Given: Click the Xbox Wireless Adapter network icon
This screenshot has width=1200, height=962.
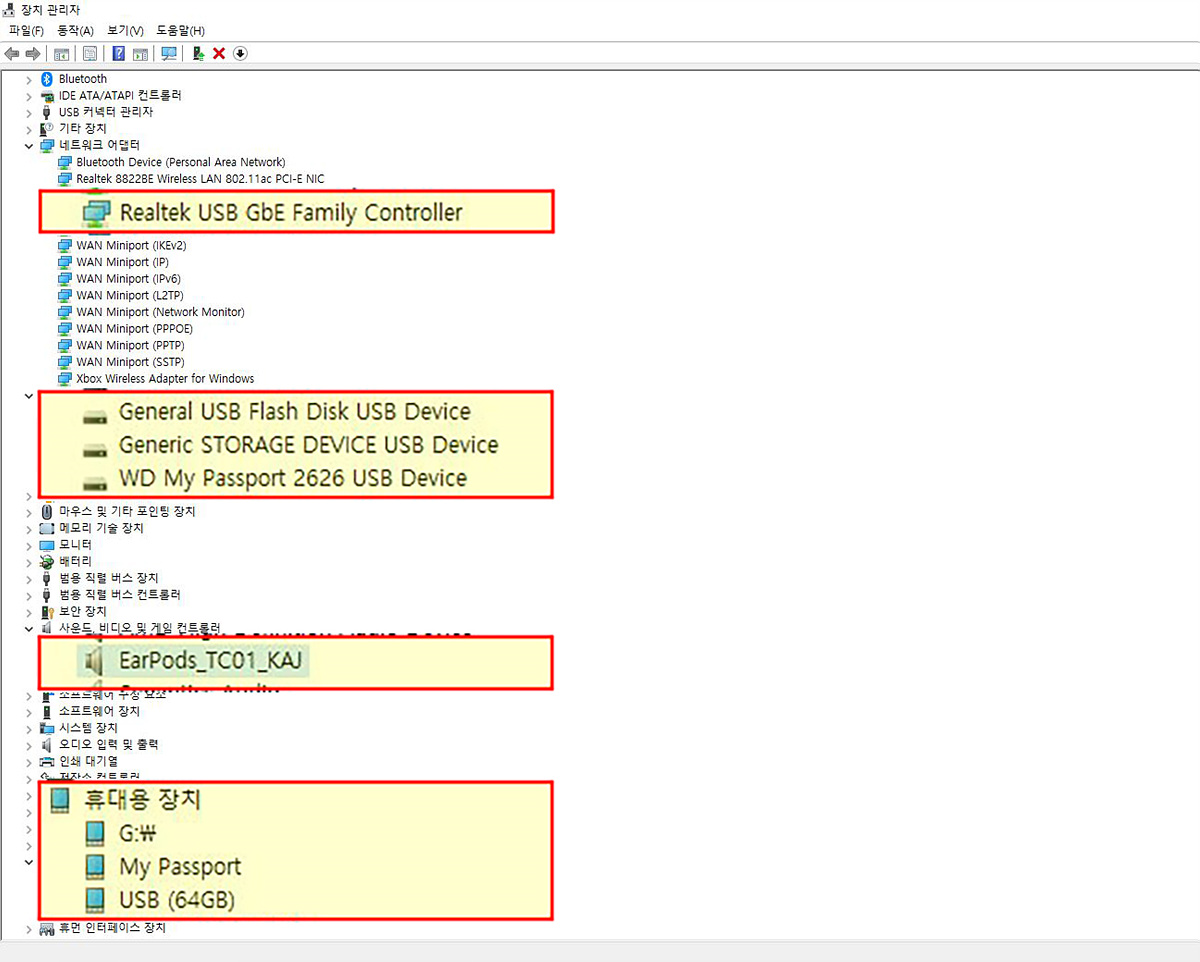Looking at the screenshot, I should (x=65, y=379).
